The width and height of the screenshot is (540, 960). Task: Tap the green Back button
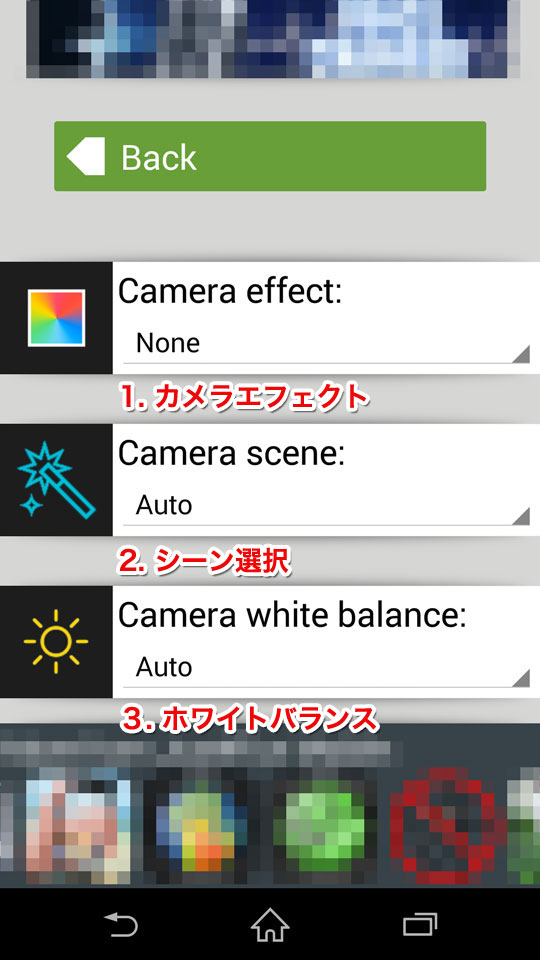[270, 156]
